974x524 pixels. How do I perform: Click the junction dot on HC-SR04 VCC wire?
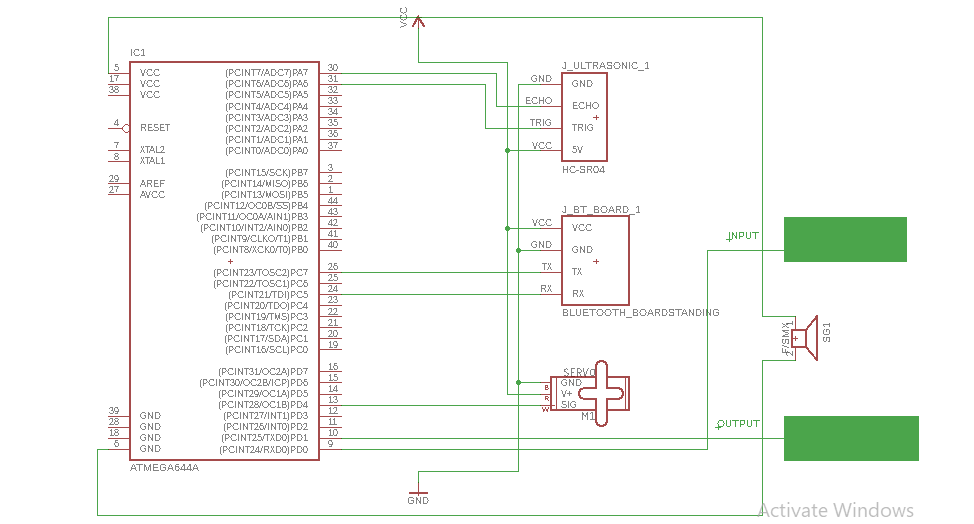[x=507, y=150]
